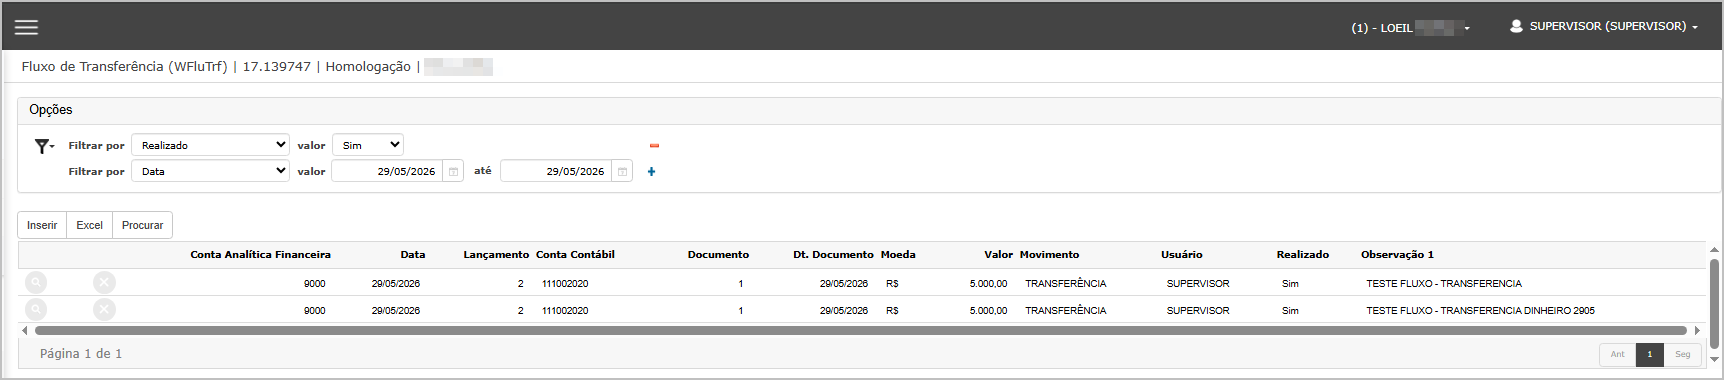Remove the Realizado filter with the minus icon
The height and width of the screenshot is (380, 1724).
pyautogui.click(x=654, y=146)
